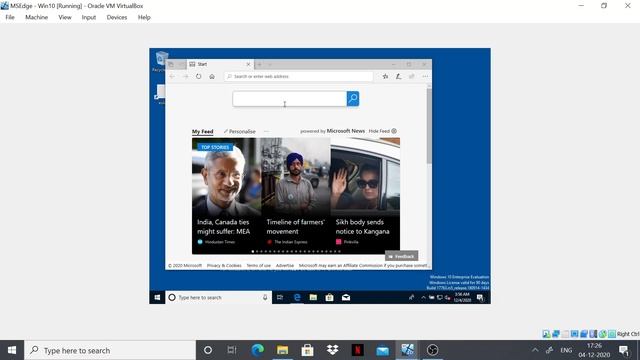Open Settings and more ellipsis in Edge
Viewport: 640px width, 360px height.
(x=425, y=76)
